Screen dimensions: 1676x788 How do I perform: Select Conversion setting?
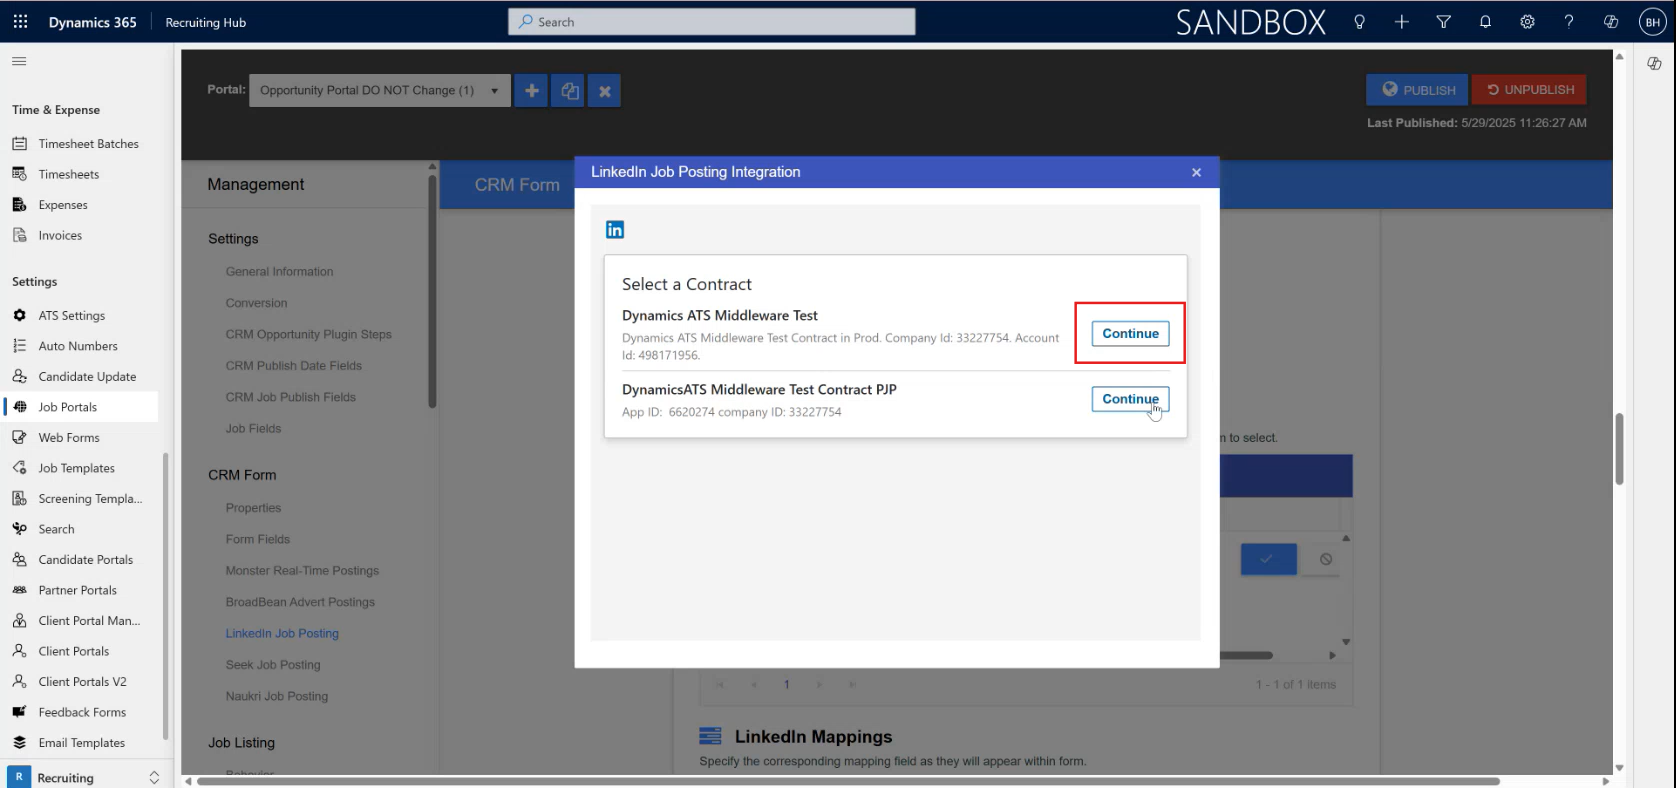(256, 303)
